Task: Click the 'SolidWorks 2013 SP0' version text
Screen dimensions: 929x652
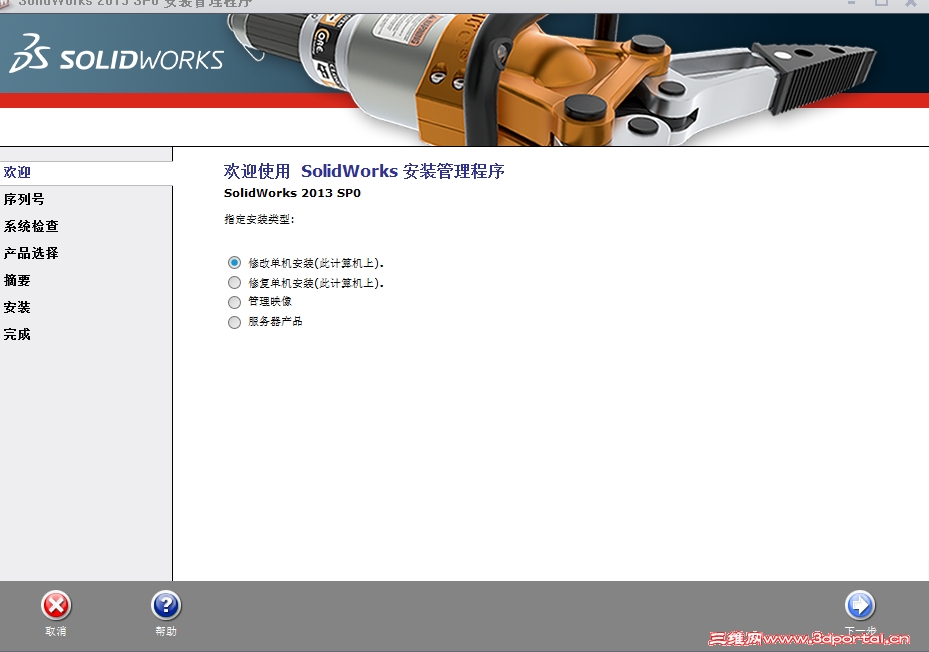Action: (292, 193)
